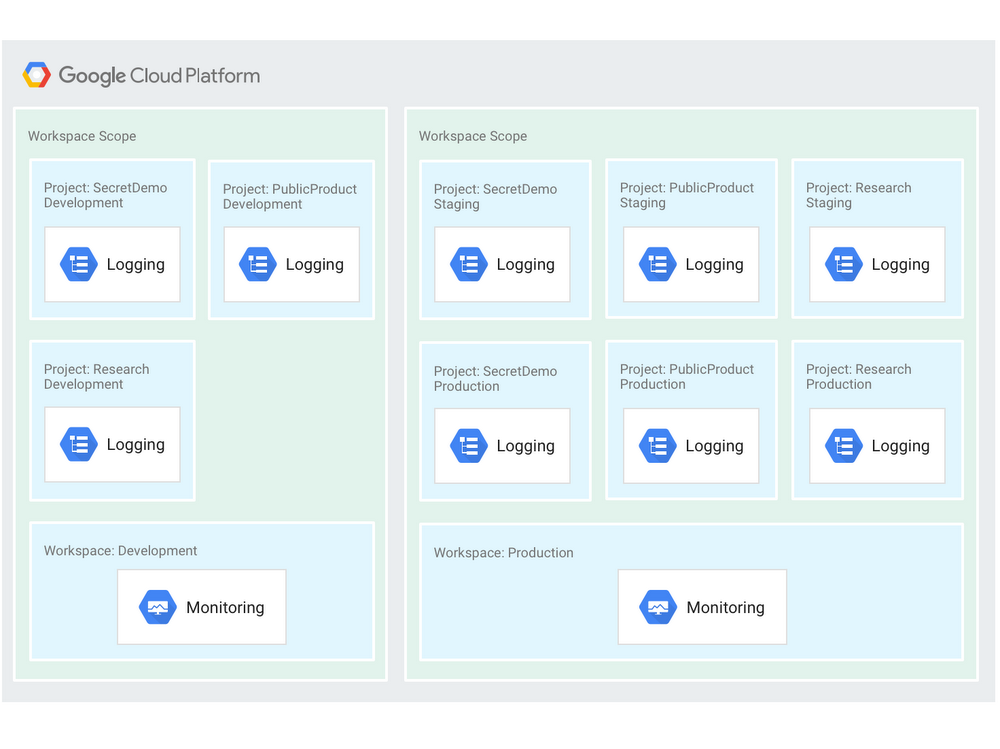Click the Project: PublicProduct Production label
This screenshot has height=749, width=1000.
687,376
